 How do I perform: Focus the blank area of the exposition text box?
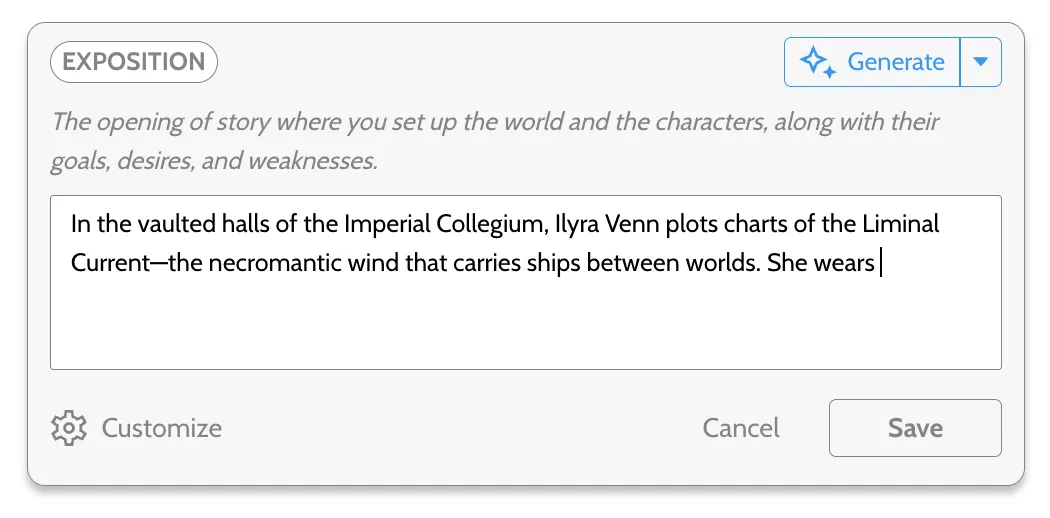525,325
